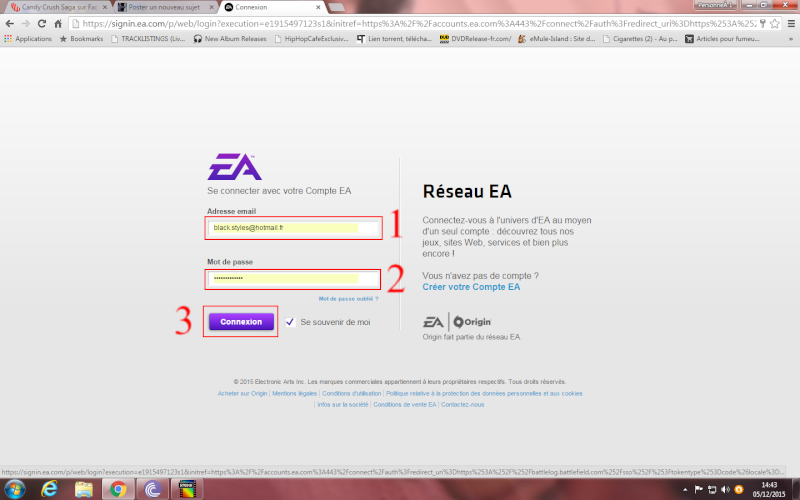Open the DVDRelease-fr.com bookmark
This screenshot has height=500, width=800.
(476, 39)
